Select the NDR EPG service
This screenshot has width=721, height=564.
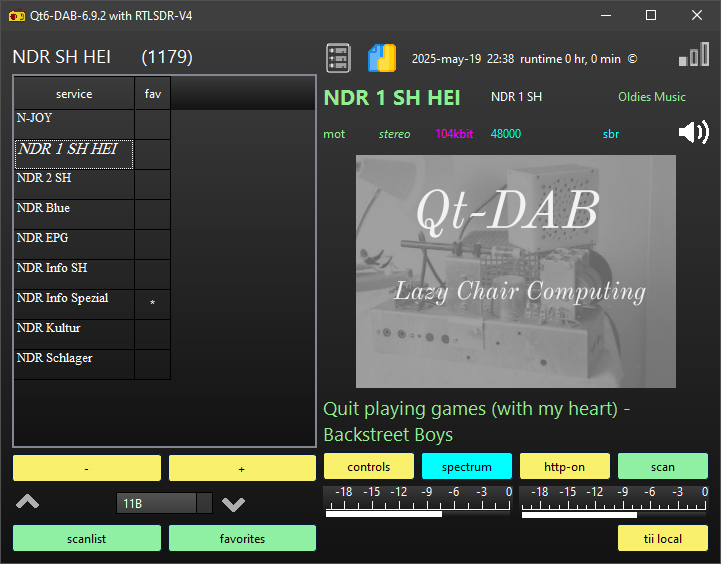[x=74, y=244]
